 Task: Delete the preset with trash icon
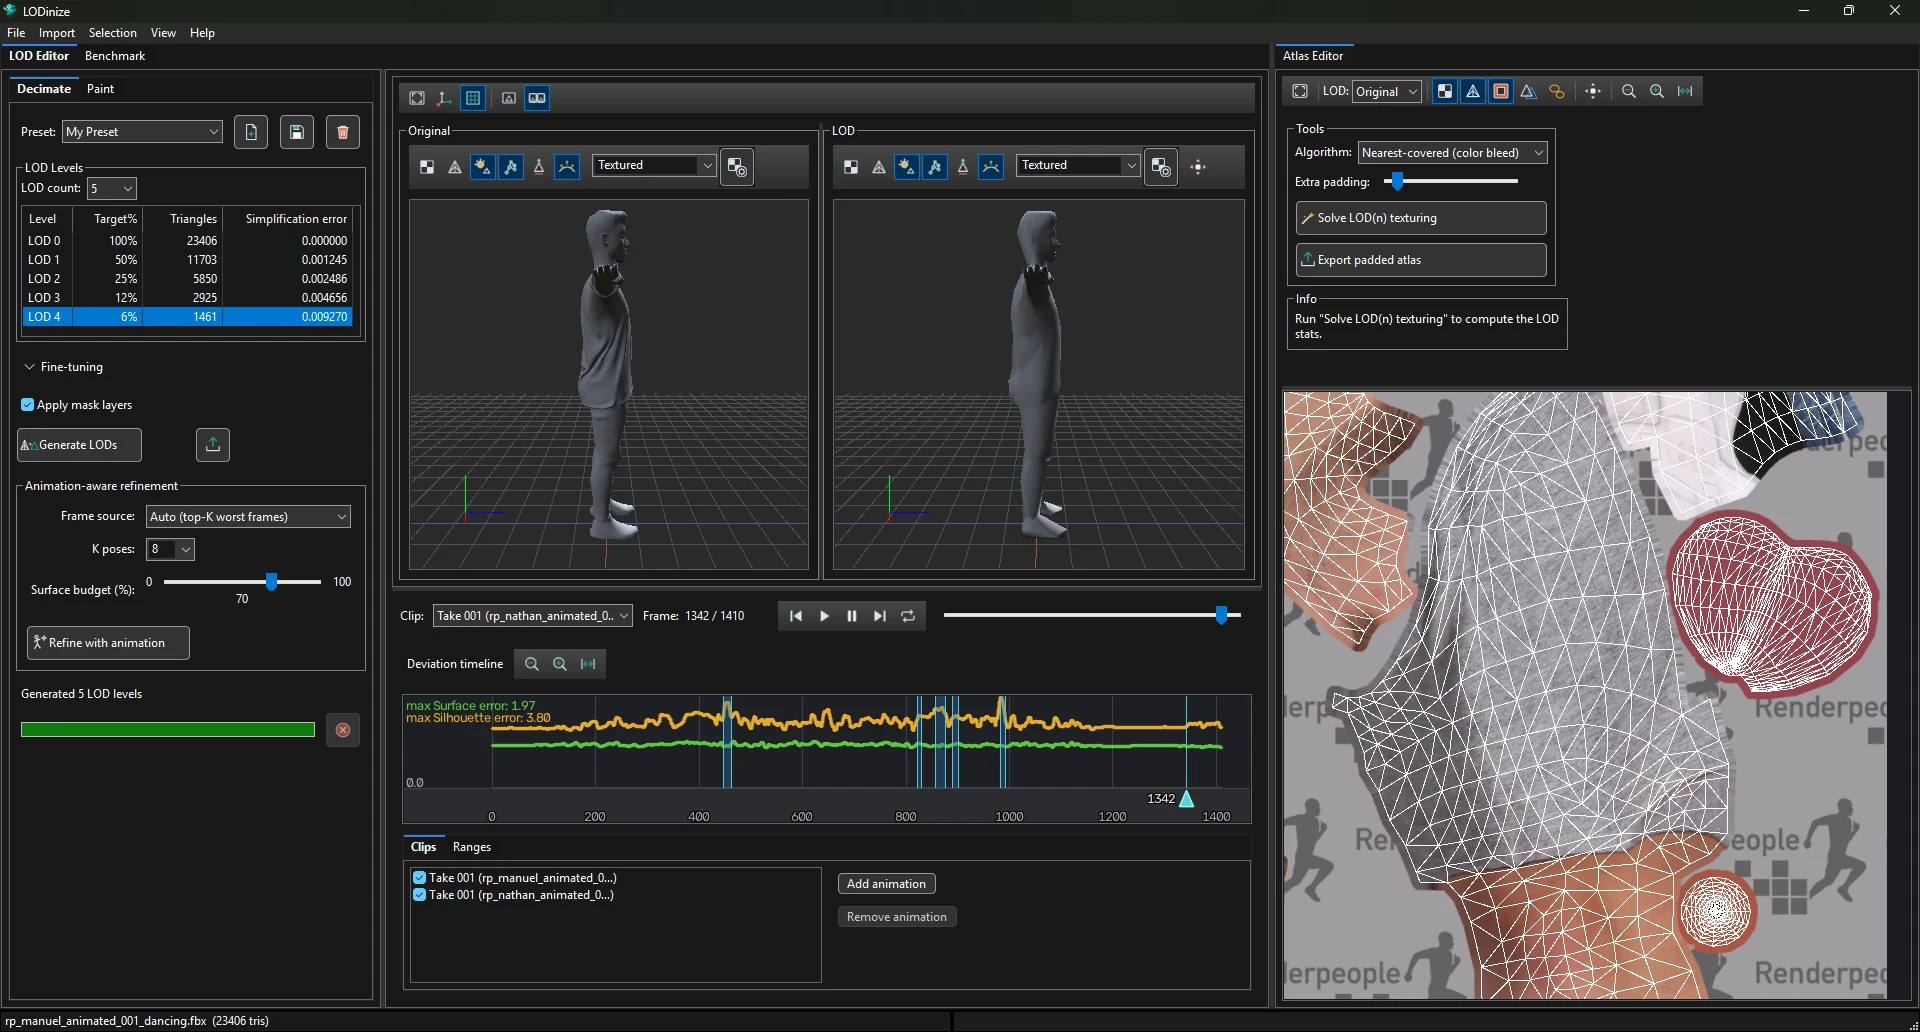[343, 132]
